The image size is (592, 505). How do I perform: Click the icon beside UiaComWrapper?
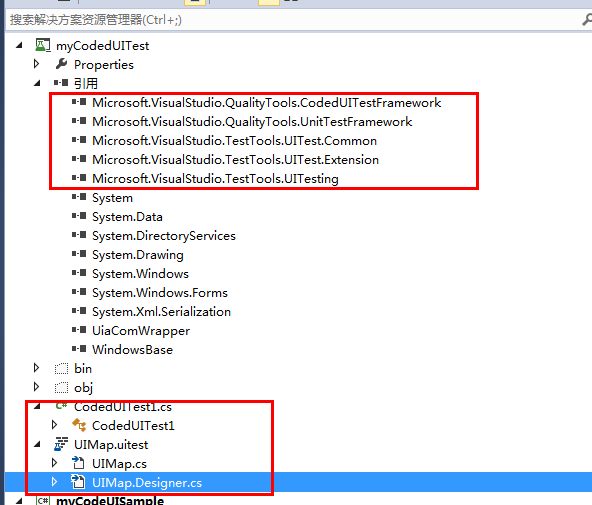click(79, 330)
